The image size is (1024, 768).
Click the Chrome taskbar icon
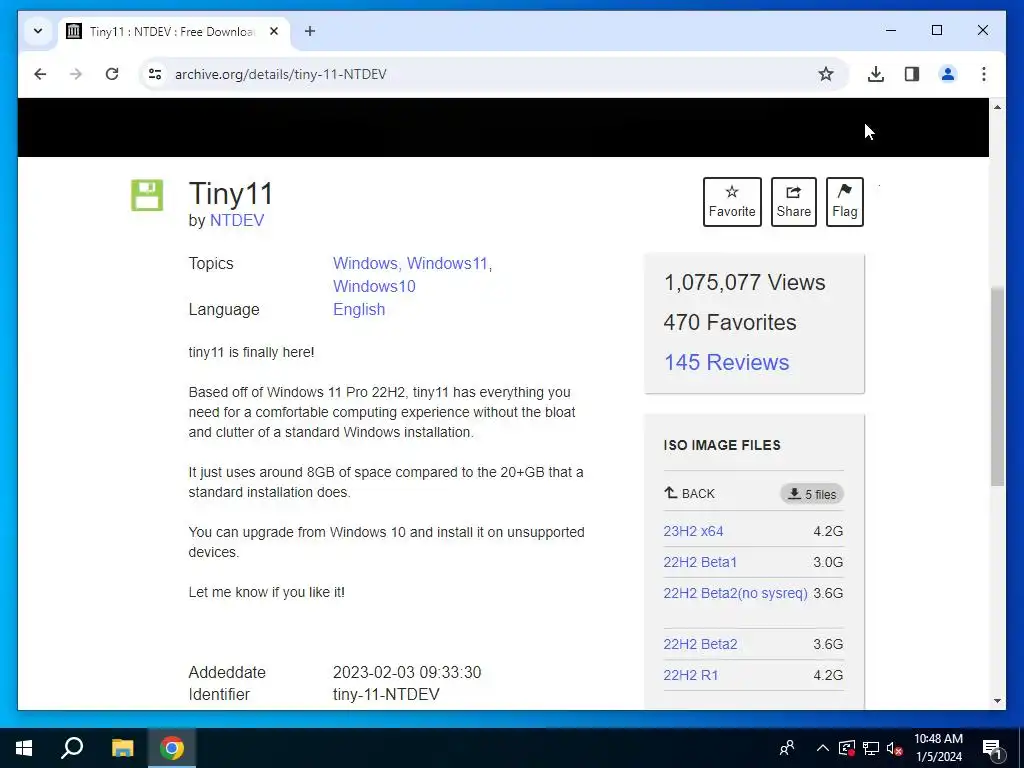pyautogui.click(x=172, y=748)
